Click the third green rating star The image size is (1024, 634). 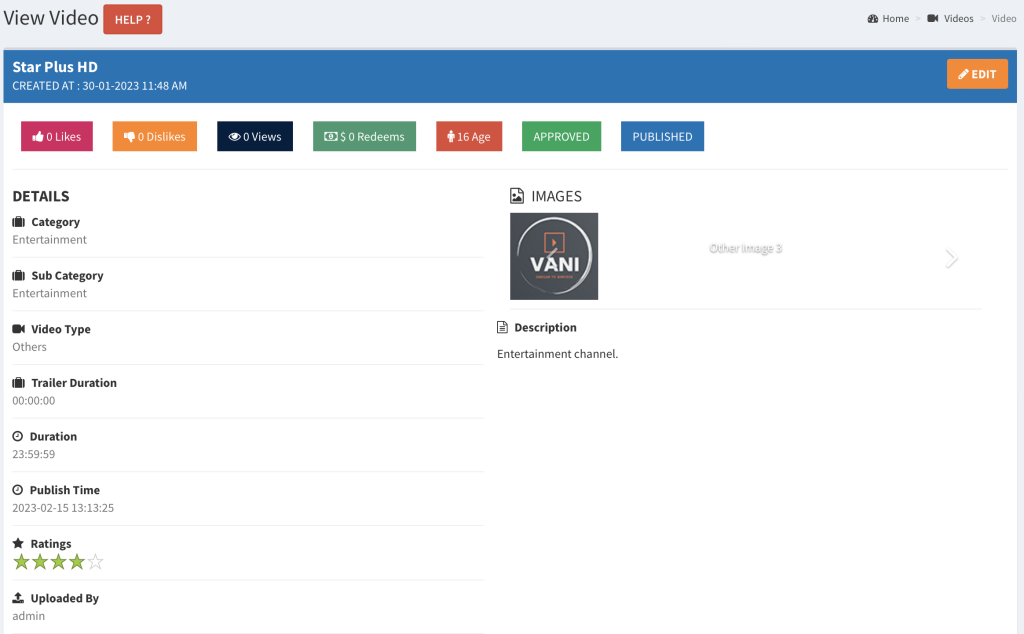pyautogui.click(x=58, y=562)
